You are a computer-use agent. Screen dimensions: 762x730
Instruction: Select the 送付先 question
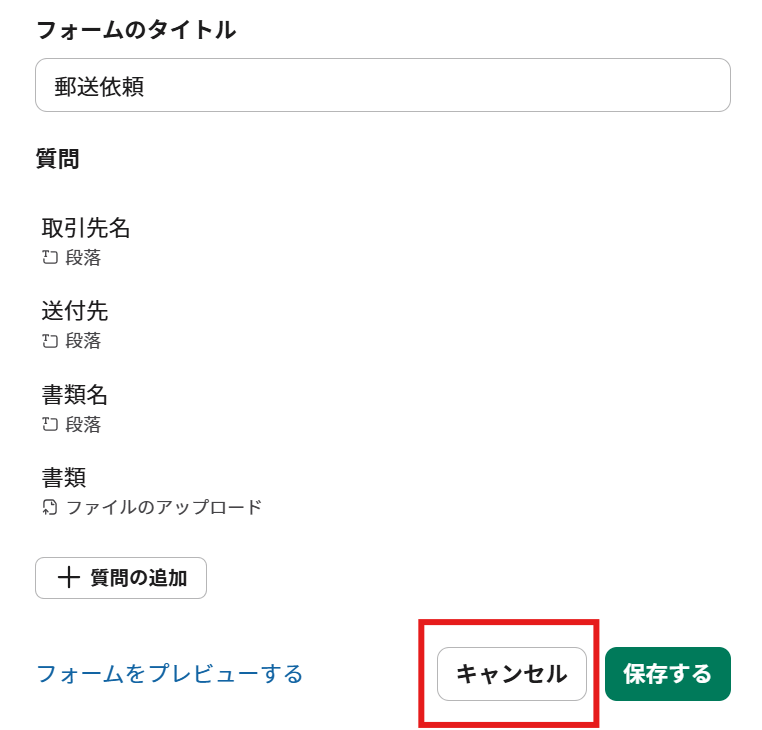pos(75,311)
